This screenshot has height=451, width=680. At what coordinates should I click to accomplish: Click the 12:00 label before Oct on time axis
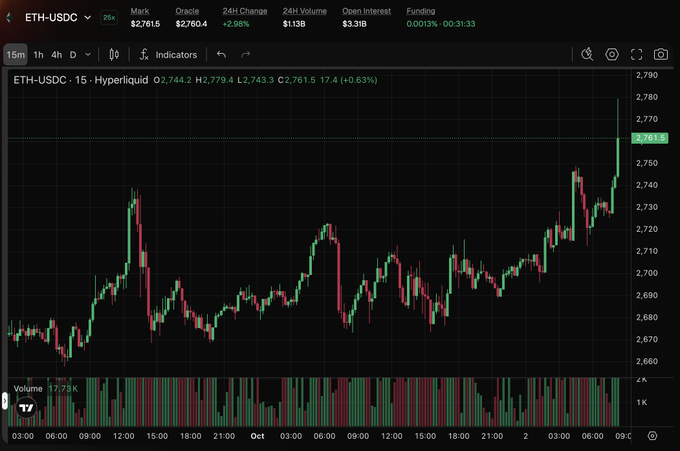(124, 436)
